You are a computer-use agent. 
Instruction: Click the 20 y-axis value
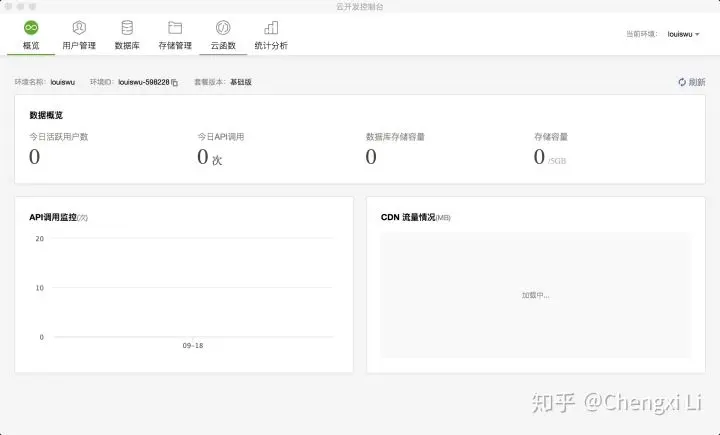tap(40, 239)
